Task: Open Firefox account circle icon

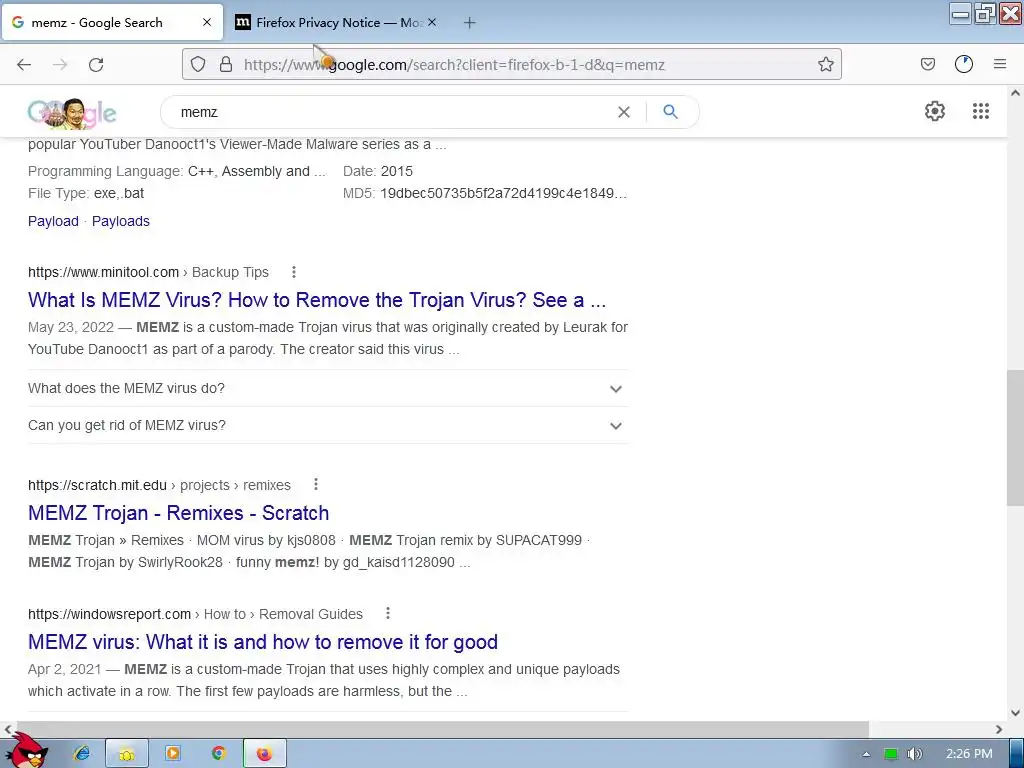Action: coord(964,64)
